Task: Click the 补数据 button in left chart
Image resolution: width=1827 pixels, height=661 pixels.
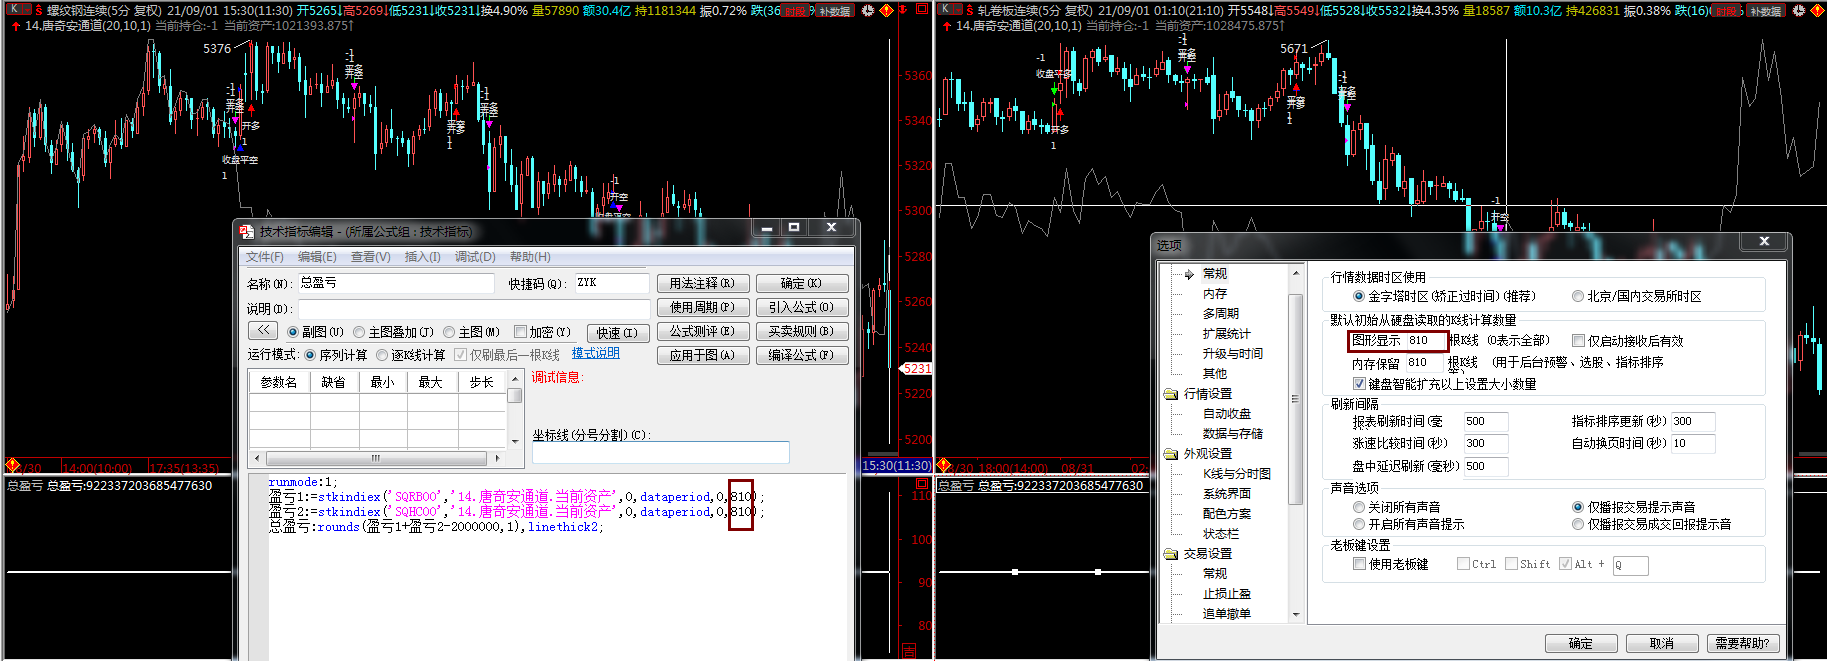Action: click(835, 11)
